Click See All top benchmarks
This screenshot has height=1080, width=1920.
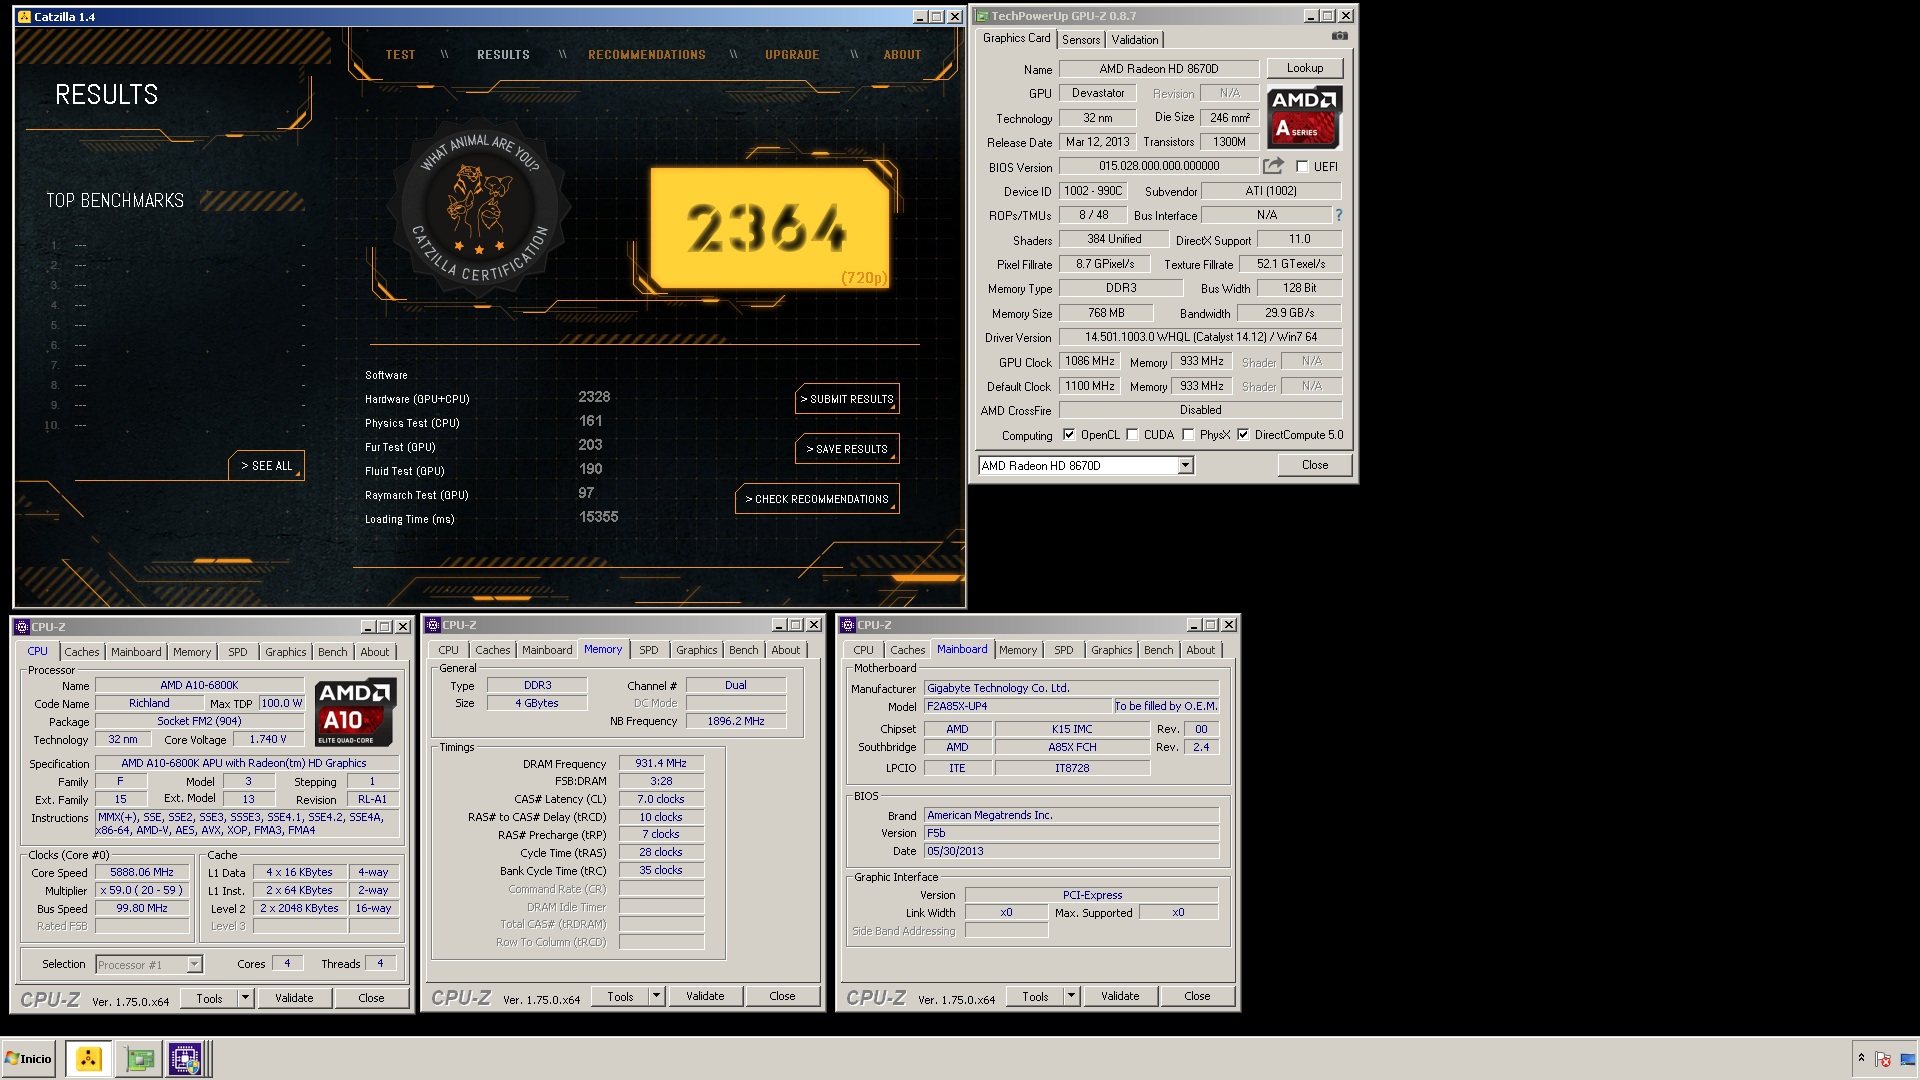266,466
